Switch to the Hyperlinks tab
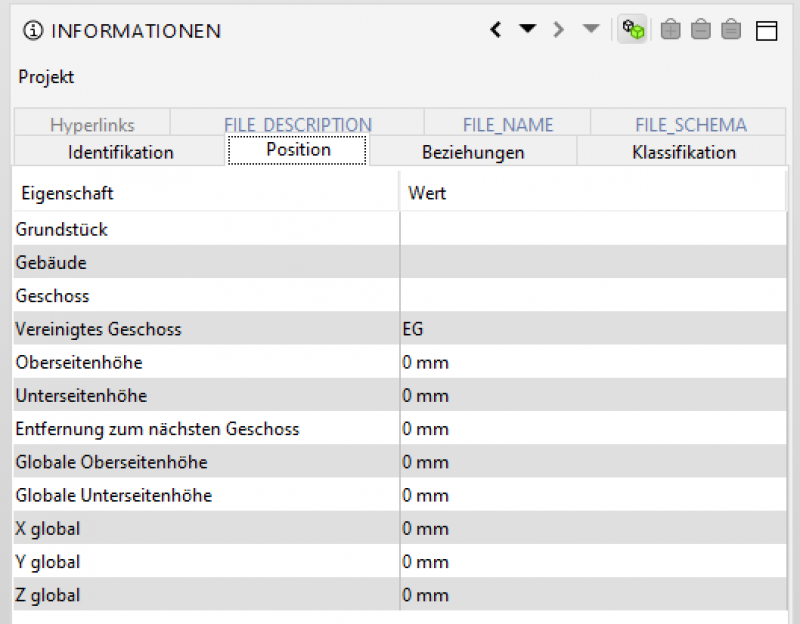Viewport: 800px width, 624px height. coord(92,125)
